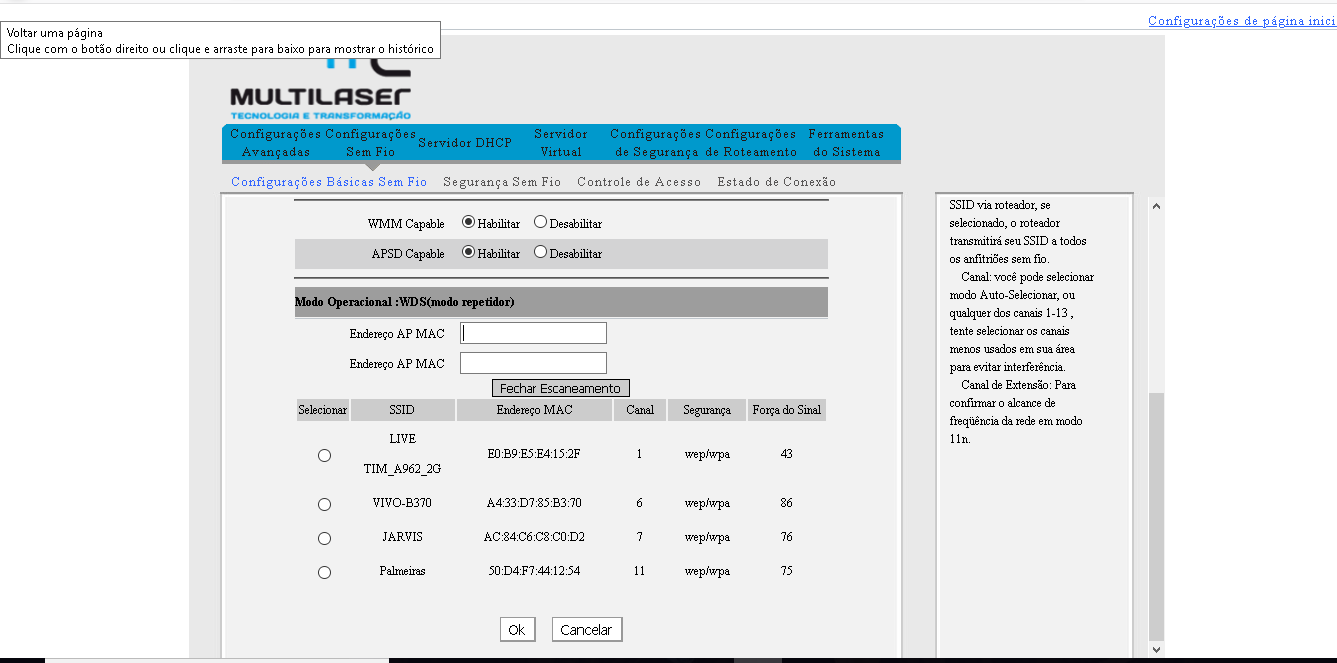The image size is (1337, 663).
Task: Enable WMM Capable with Habilitar radio
Action: point(468,222)
